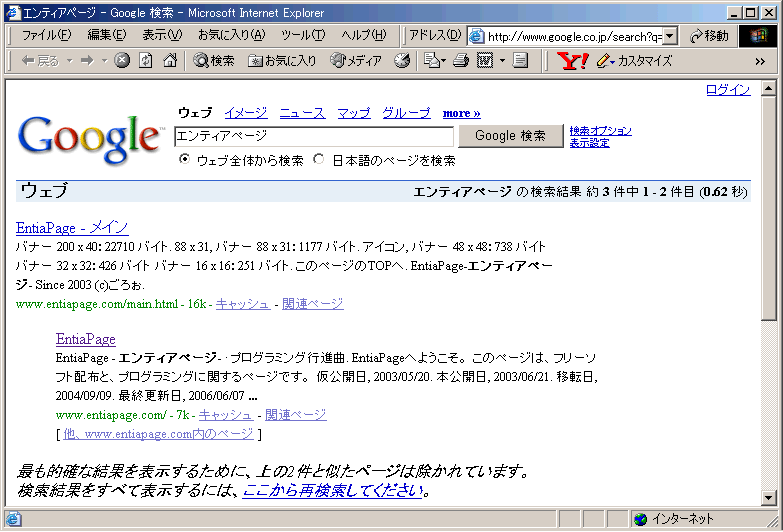This screenshot has width=783, height=532.
Task: Open the イメージ search link
Action: pos(246,113)
